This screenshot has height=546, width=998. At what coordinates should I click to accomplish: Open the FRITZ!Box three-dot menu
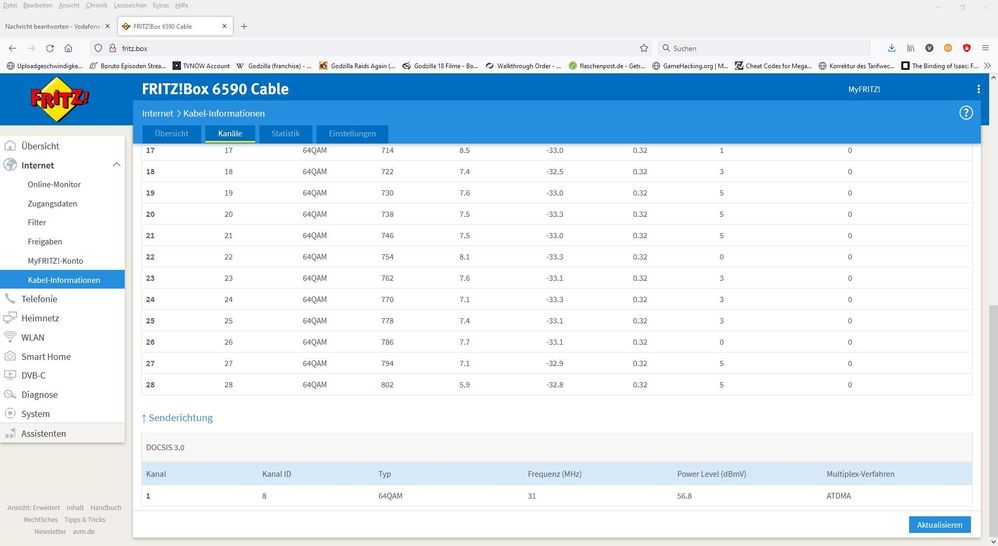point(979,90)
